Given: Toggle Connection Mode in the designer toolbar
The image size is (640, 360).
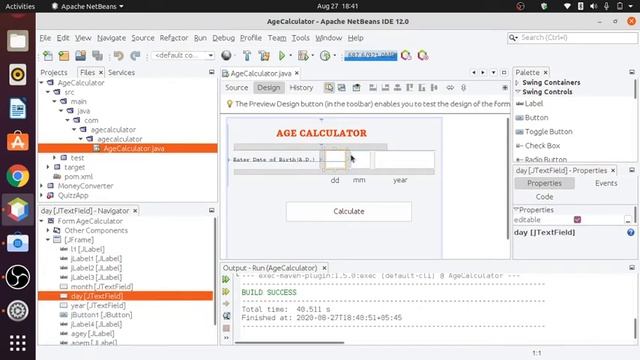Looking at the screenshot, I should (x=342, y=88).
